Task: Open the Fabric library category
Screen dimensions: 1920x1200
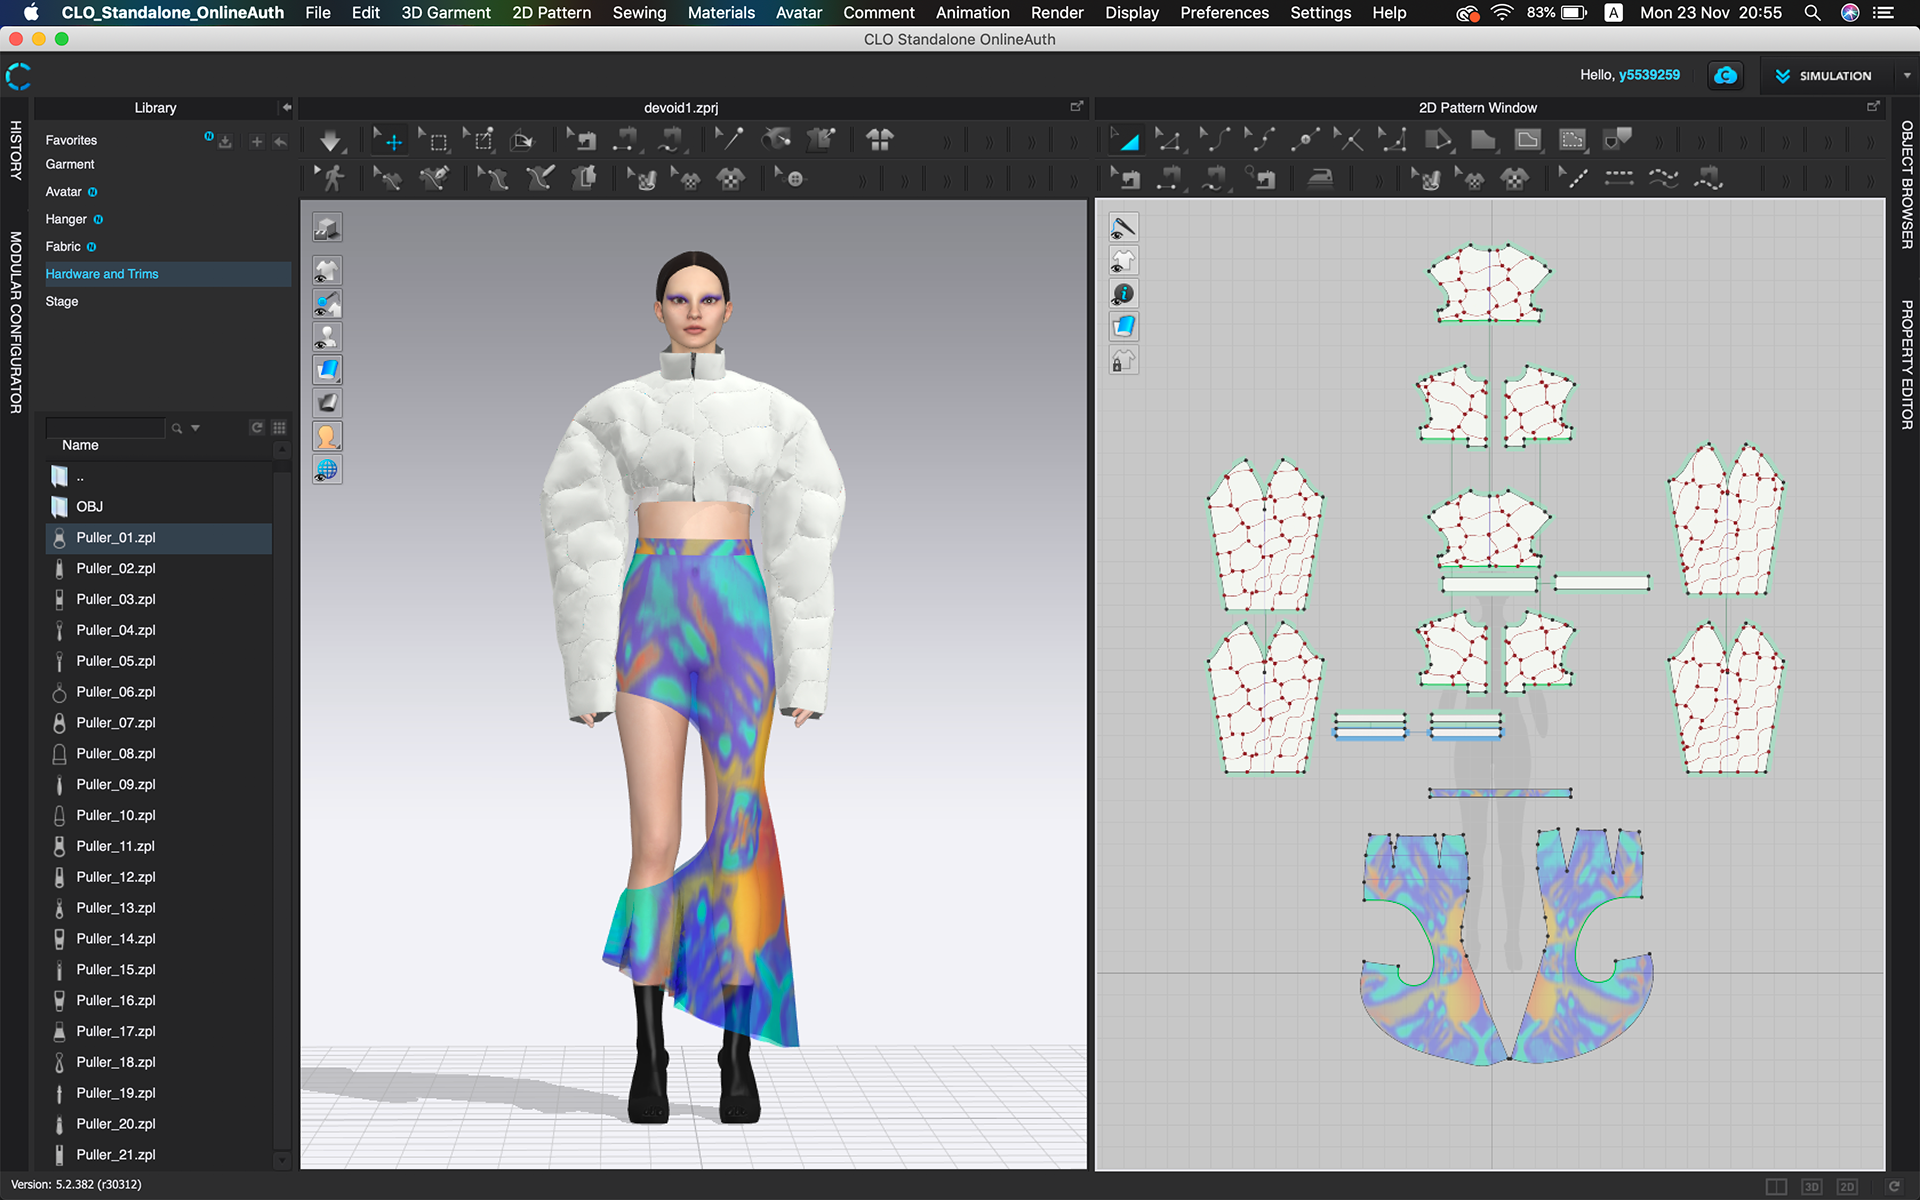Action: [63, 246]
